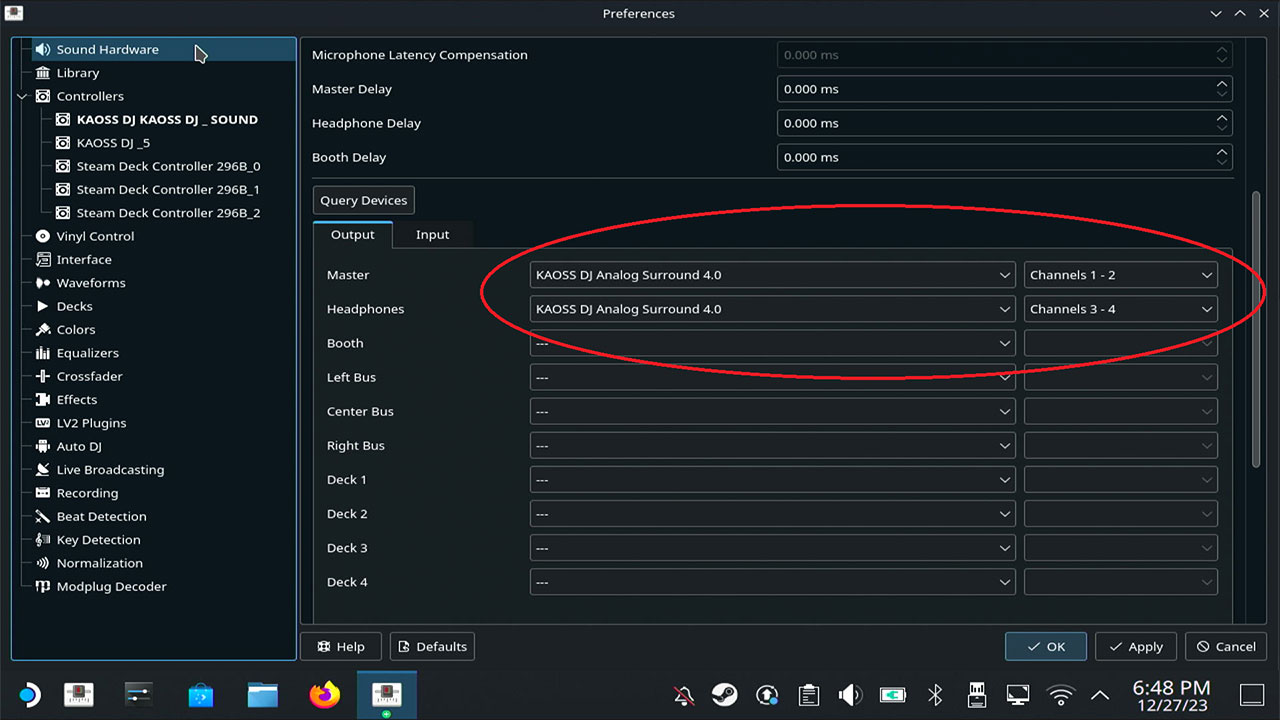Open Booth output device dropdown
1280x720 pixels.
click(x=773, y=343)
